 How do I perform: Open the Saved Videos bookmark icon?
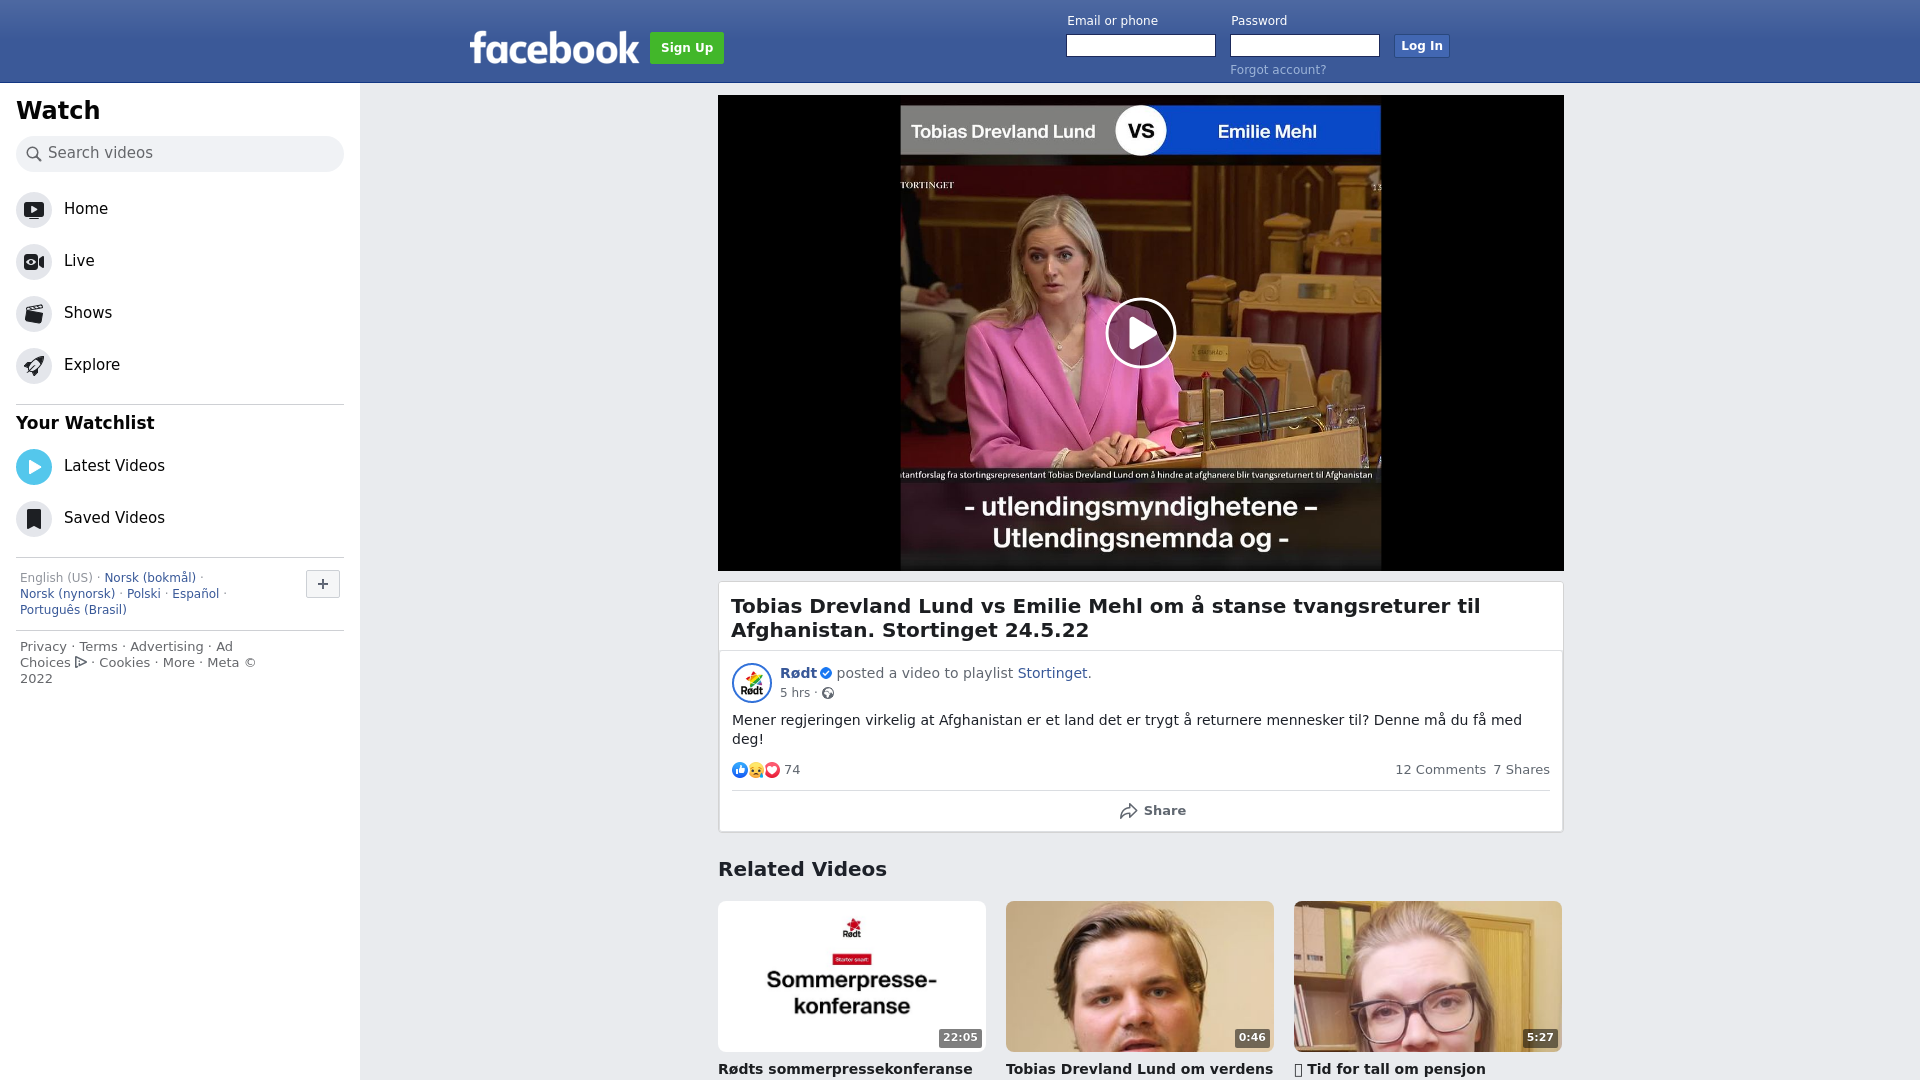[34, 519]
